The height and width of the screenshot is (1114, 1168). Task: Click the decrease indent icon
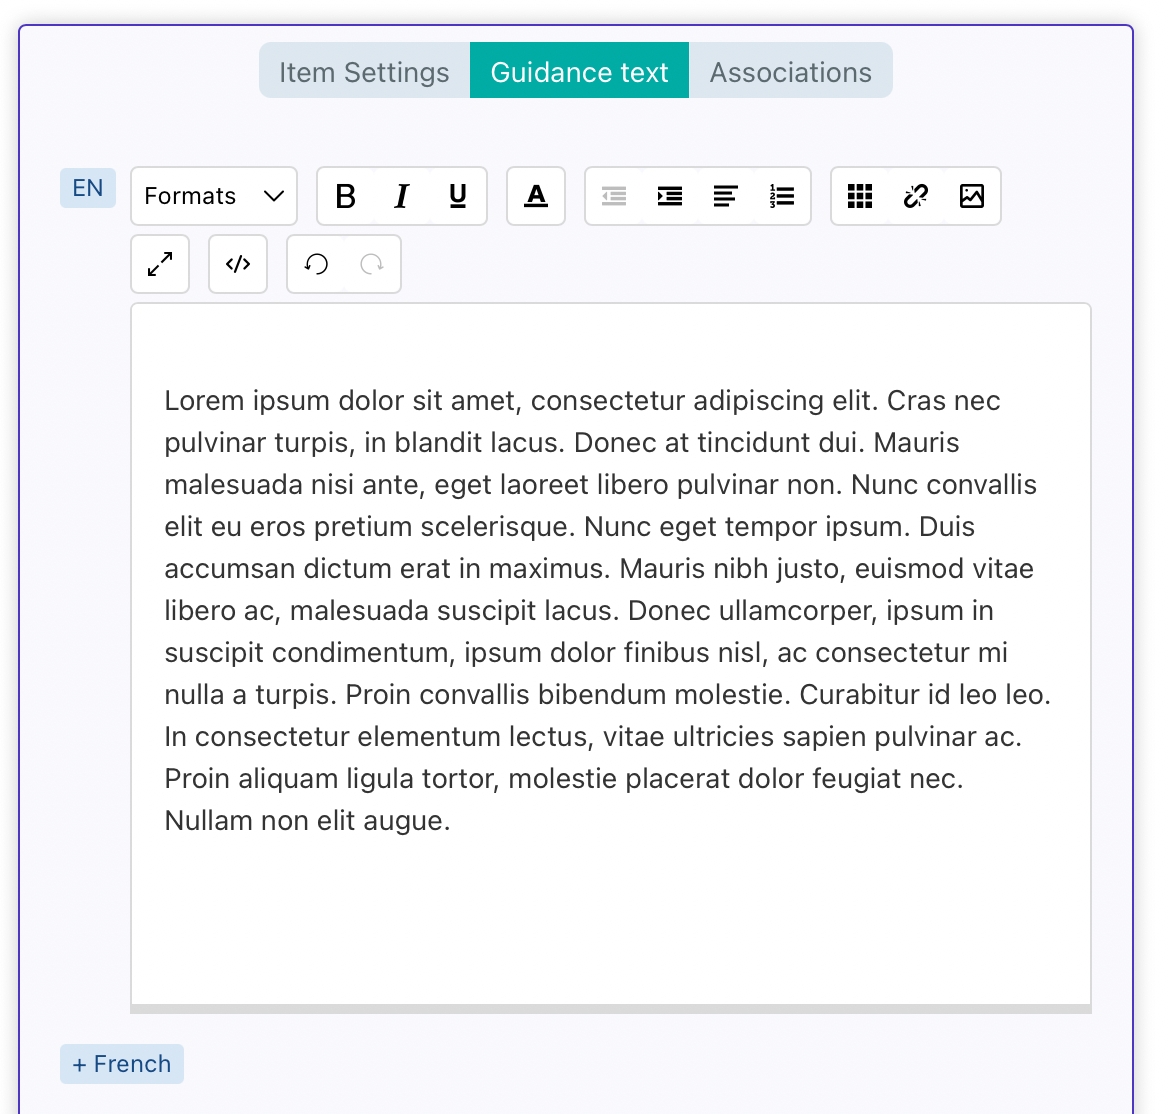click(x=615, y=196)
